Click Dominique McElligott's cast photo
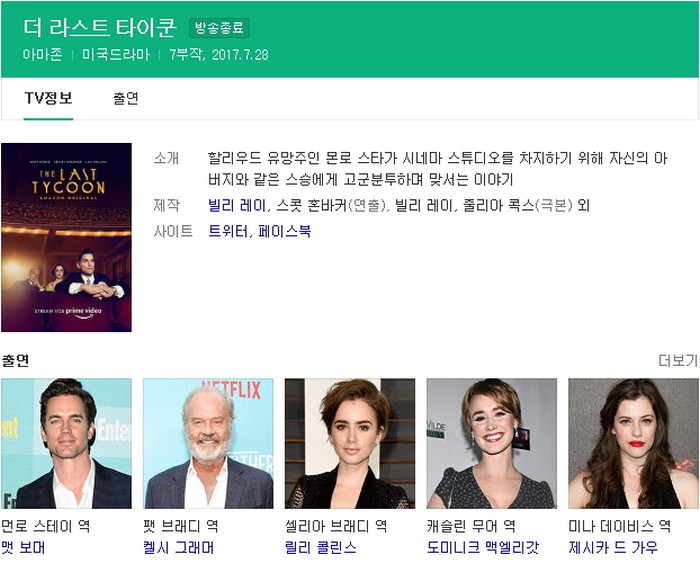Viewport: 700px width, 564px height. (x=492, y=443)
